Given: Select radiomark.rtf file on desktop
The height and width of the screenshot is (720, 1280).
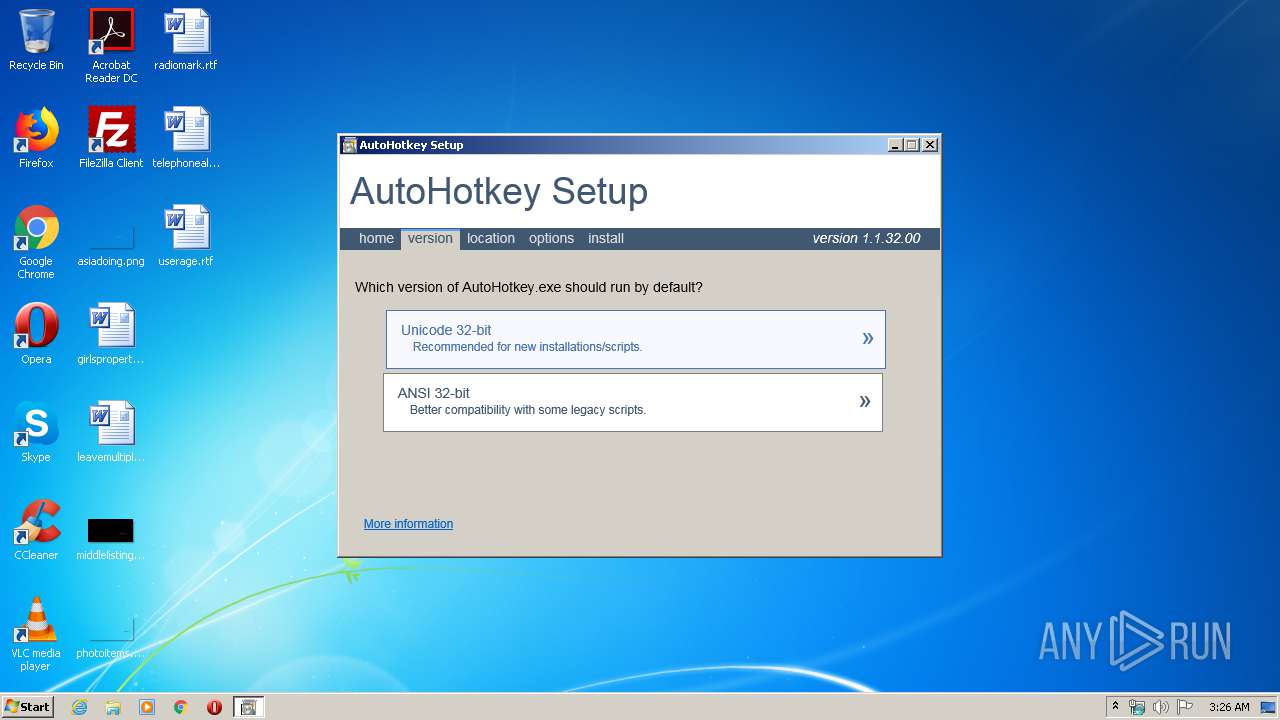Looking at the screenshot, I should (x=186, y=40).
